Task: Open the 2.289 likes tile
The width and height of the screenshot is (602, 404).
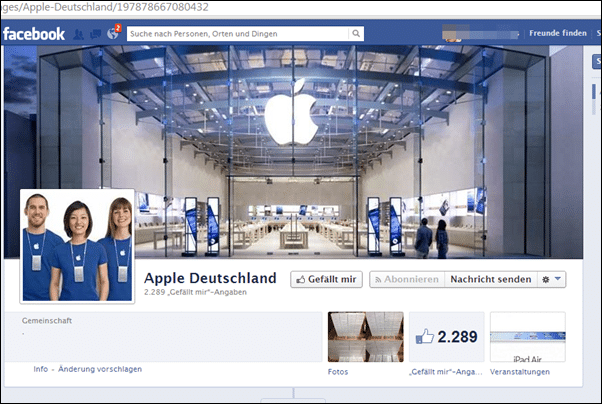Action: click(x=447, y=337)
